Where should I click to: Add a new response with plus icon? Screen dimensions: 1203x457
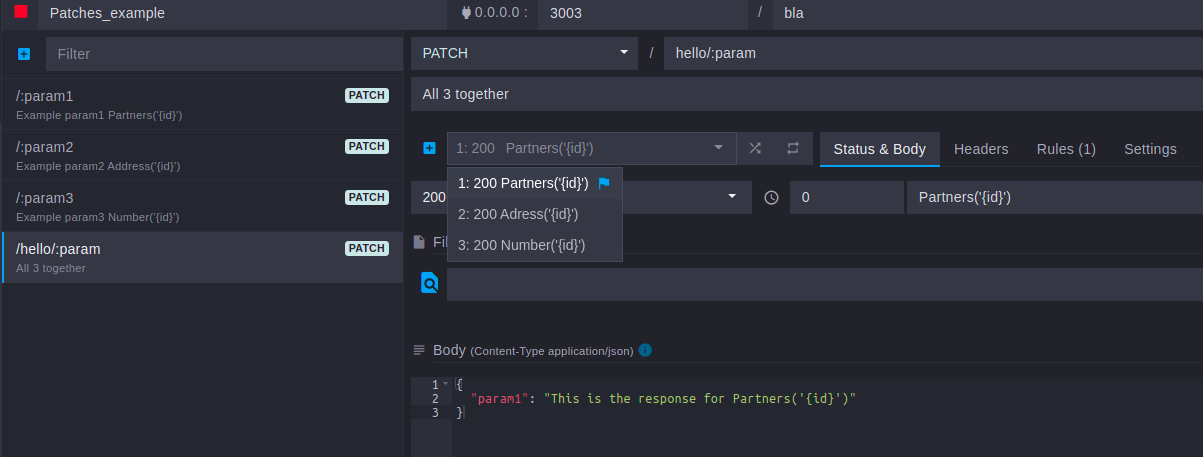pos(429,148)
